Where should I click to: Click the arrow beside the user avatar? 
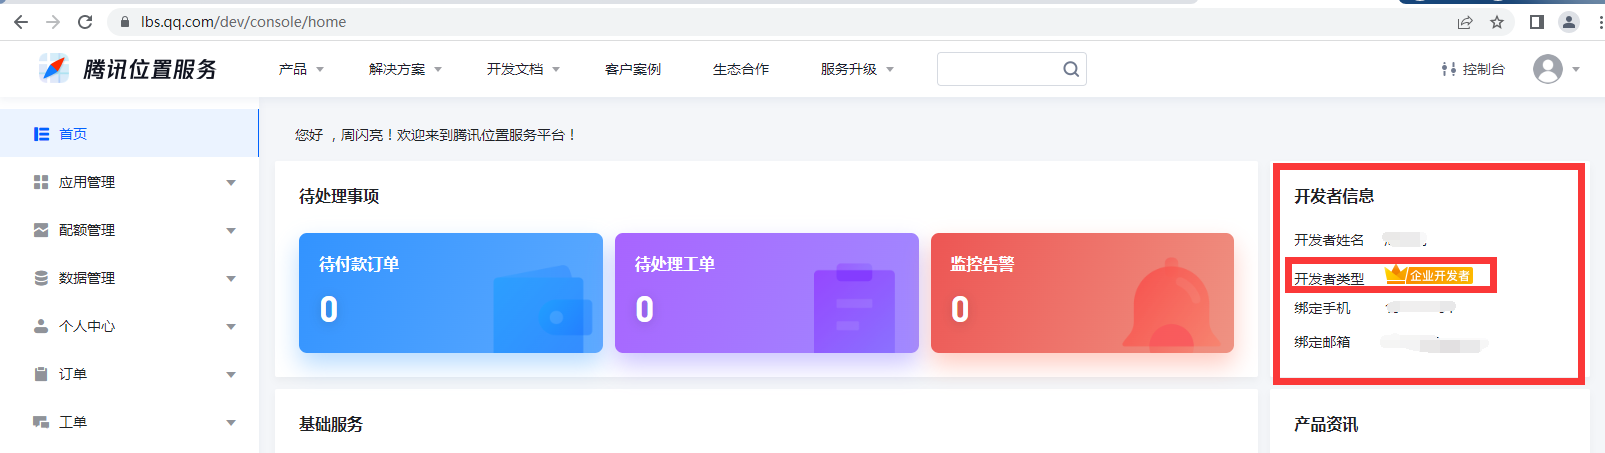point(1576,70)
